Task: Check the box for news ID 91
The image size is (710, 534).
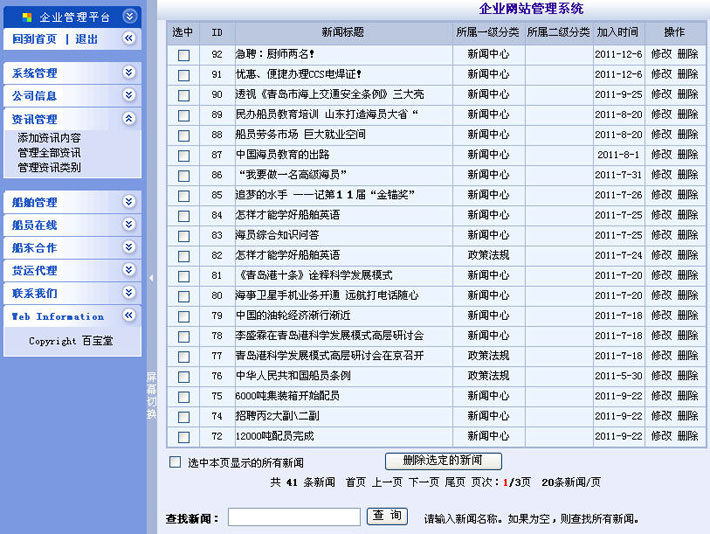Action: click(183, 75)
